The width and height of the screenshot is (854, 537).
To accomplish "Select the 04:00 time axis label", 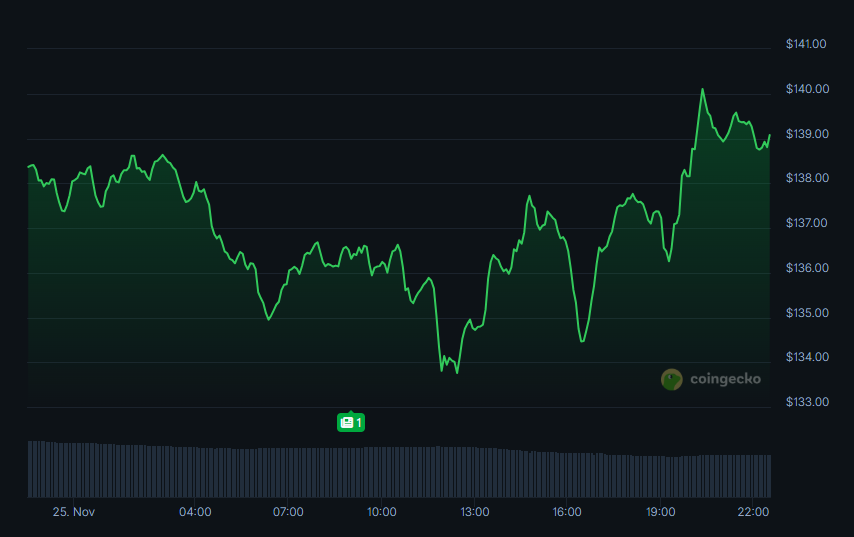I will (195, 512).
